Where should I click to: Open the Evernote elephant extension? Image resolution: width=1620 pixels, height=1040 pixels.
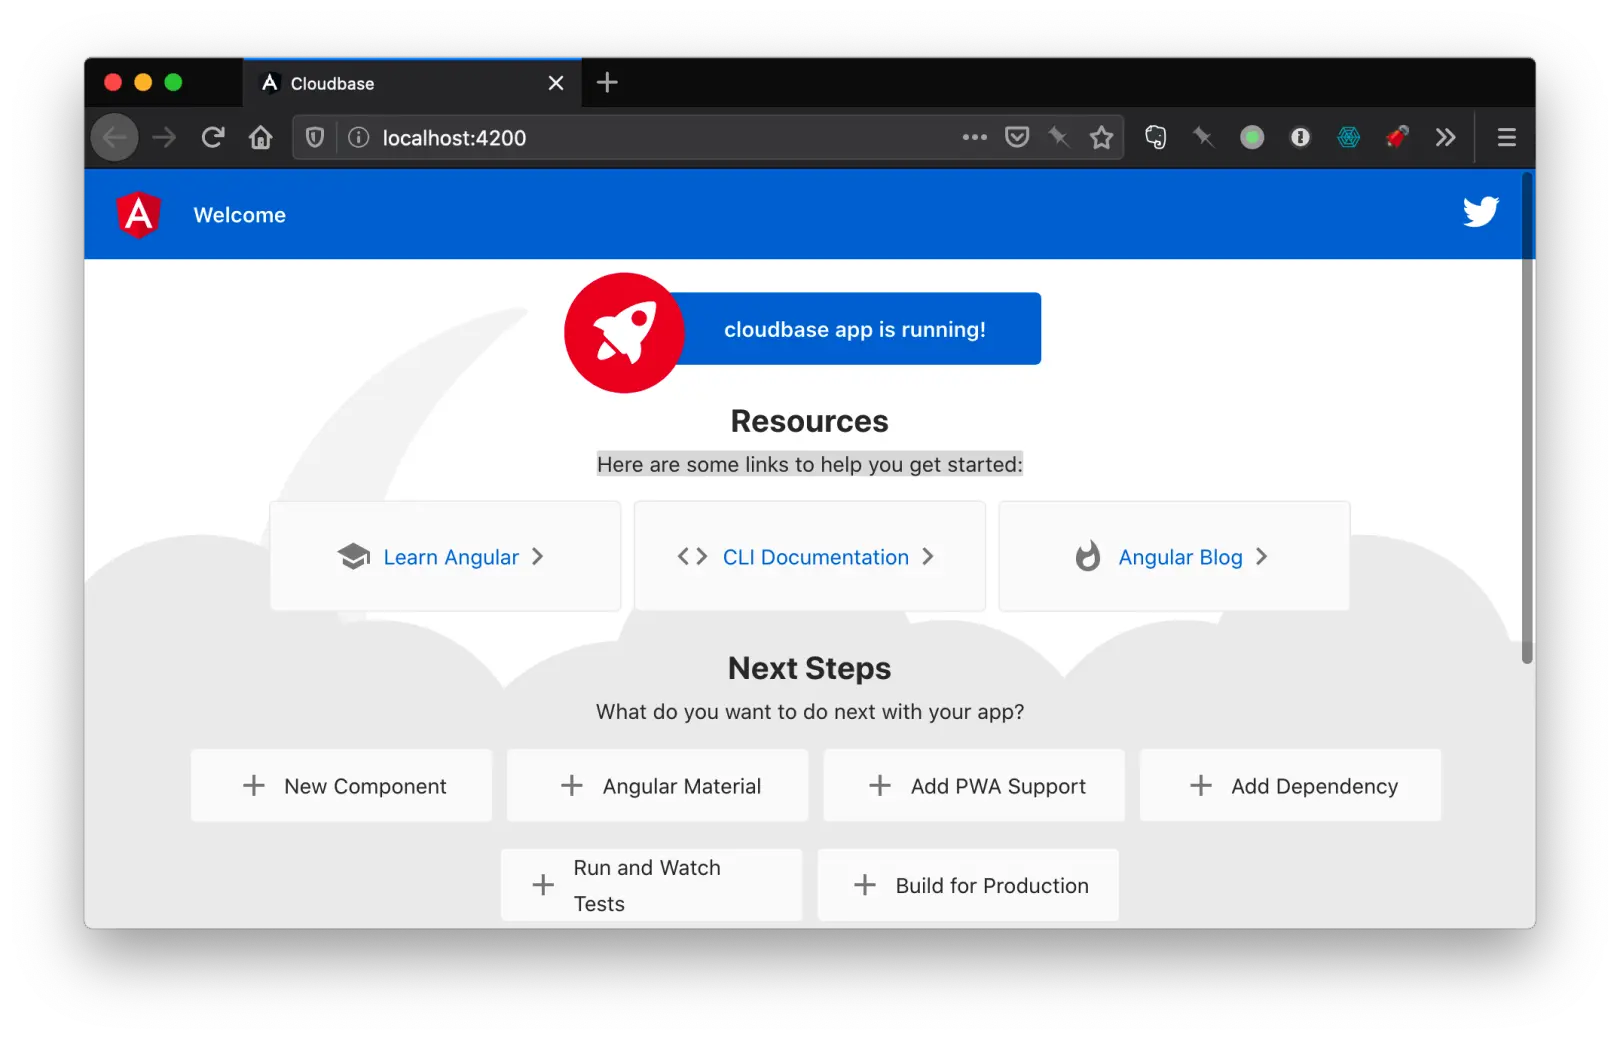point(1155,137)
